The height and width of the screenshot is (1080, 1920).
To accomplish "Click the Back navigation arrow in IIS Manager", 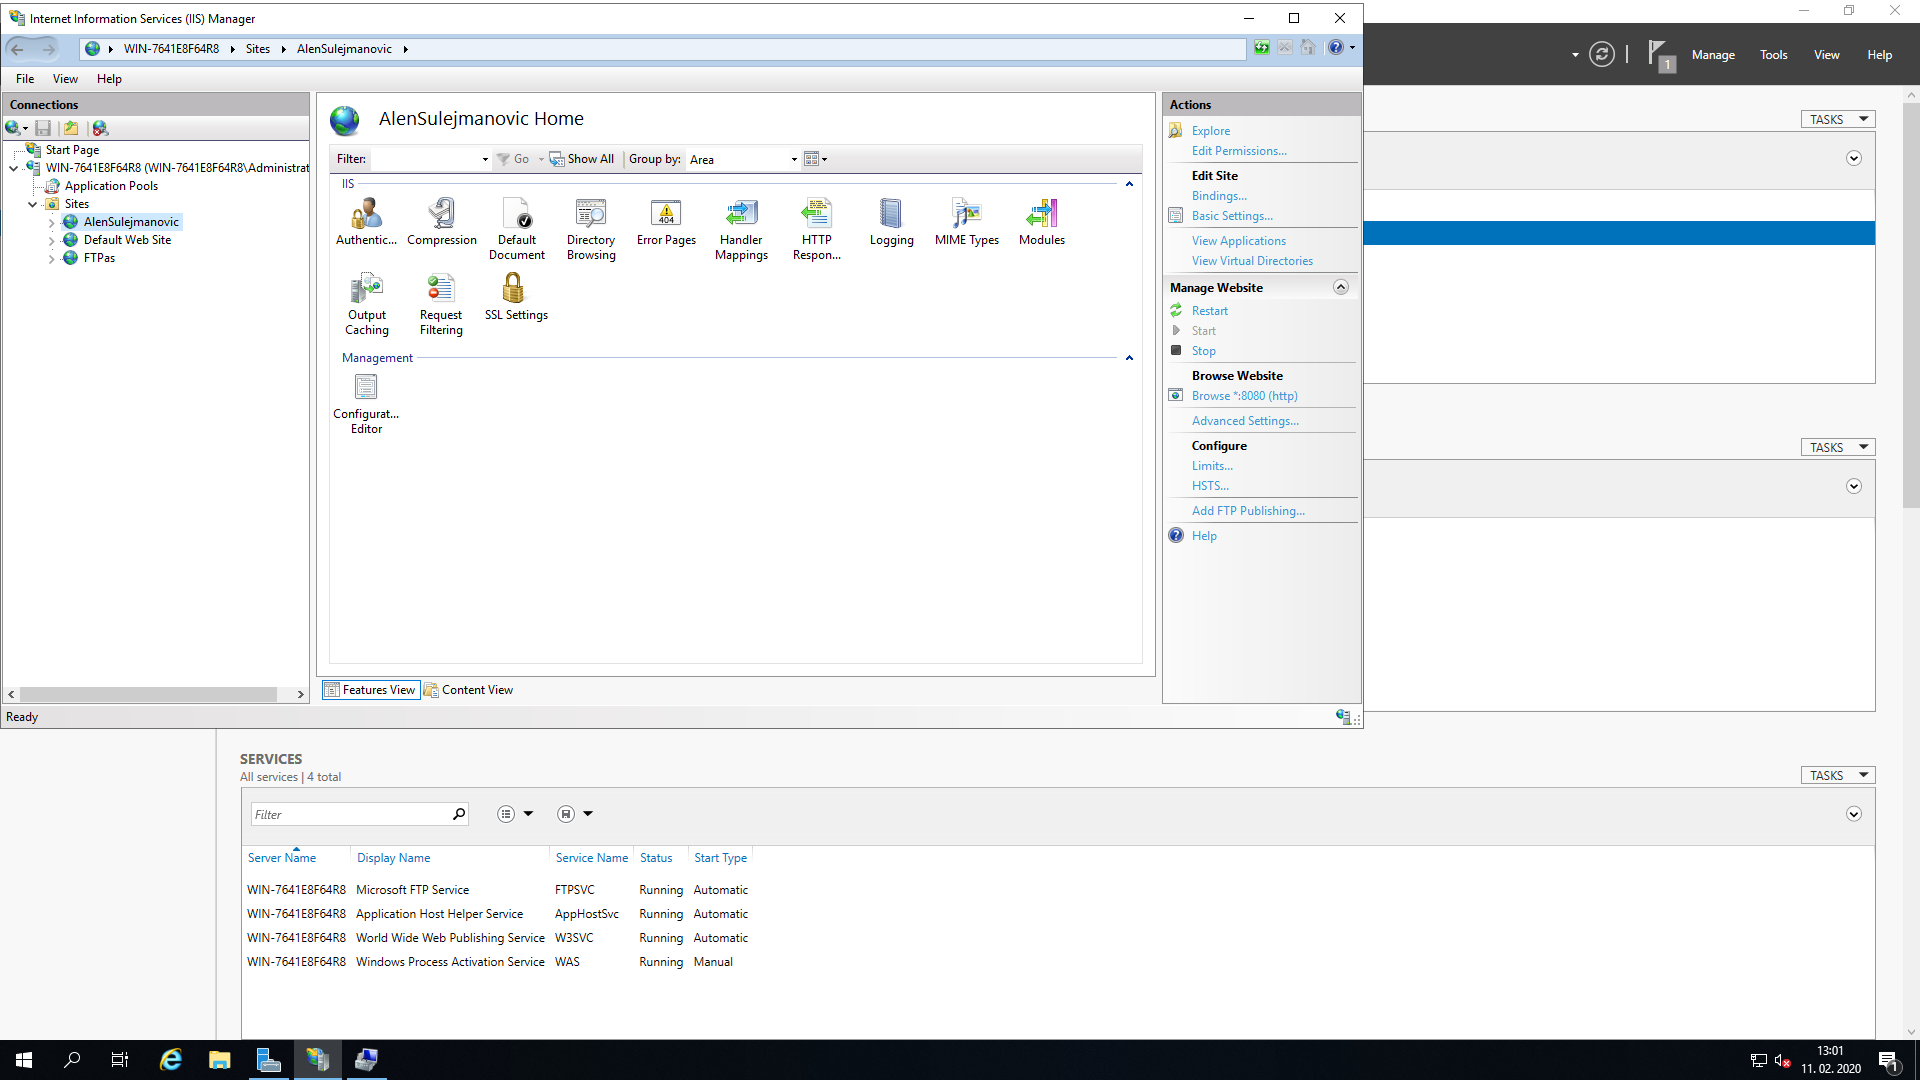I will (x=18, y=49).
